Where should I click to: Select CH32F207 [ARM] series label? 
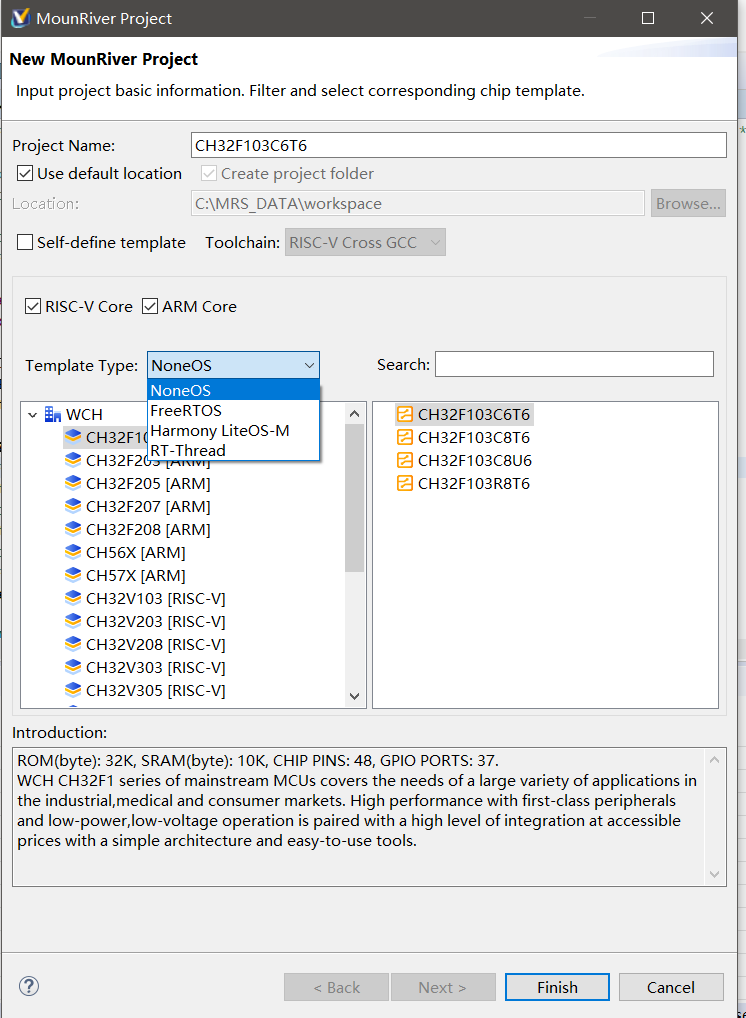148,506
